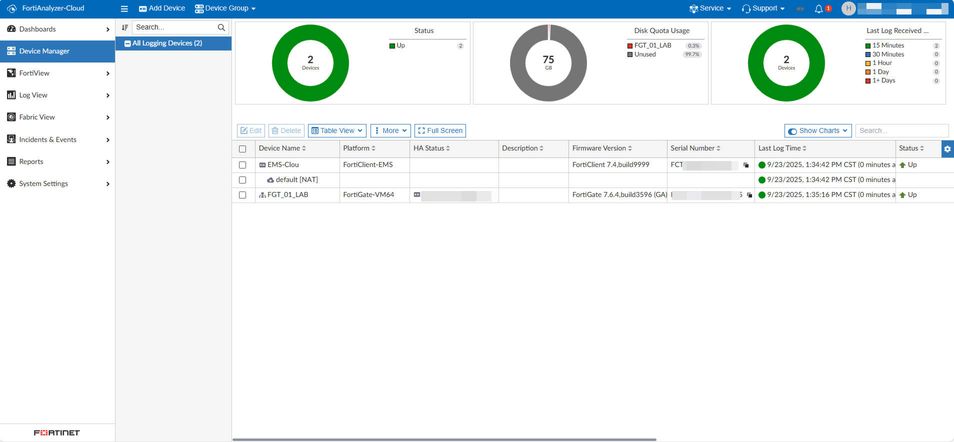Viewport: 954px width, 442px height.
Task: Click the Full Screen button
Action: coord(440,131)
